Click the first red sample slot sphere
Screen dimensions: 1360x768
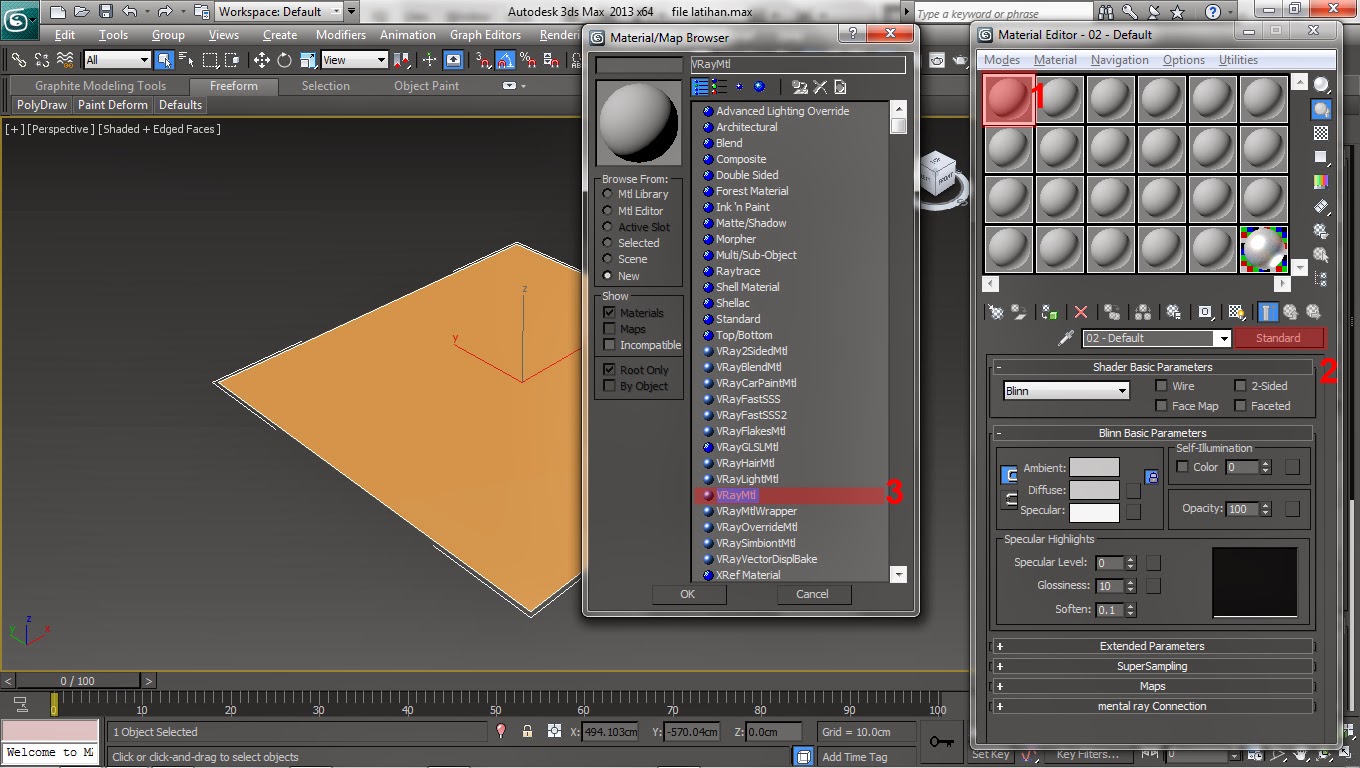(x=1009, y=100)
